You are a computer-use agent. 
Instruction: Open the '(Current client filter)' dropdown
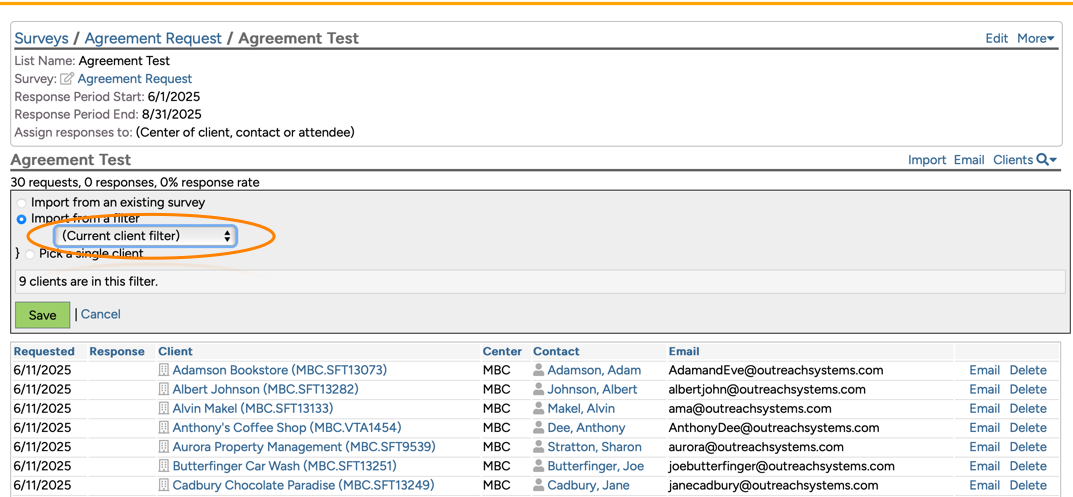(146, 236)
